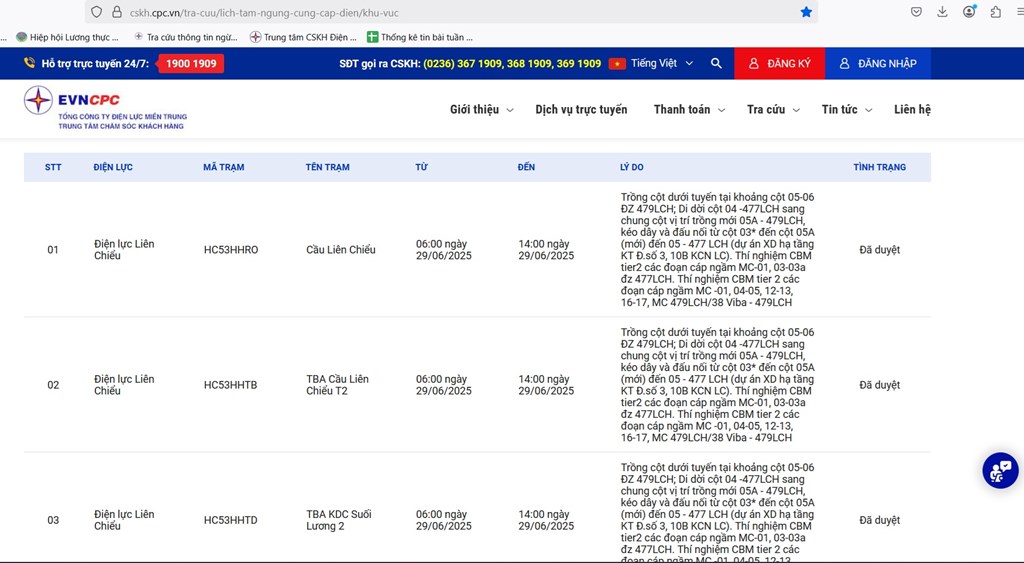Click the ĐĂNG NHẬP button
The height and width of the screenshot is (563, 1024).
click(x=877, y=63)
